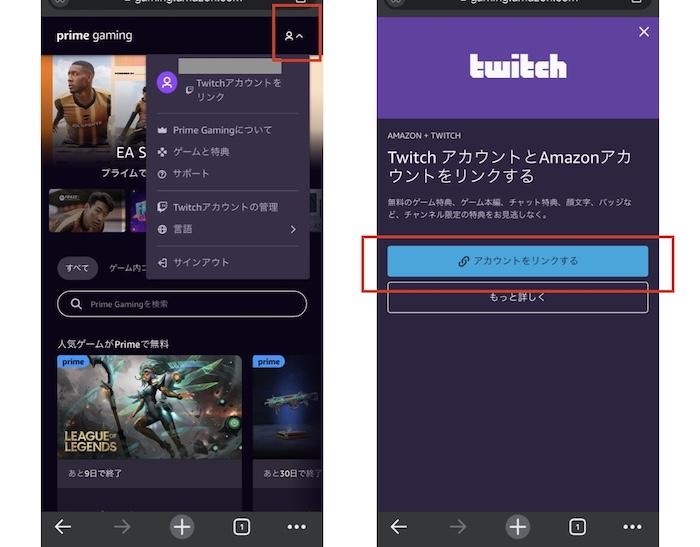
Task: Click the Prime Gamingを検索 search field
Action: pos(182,304)
